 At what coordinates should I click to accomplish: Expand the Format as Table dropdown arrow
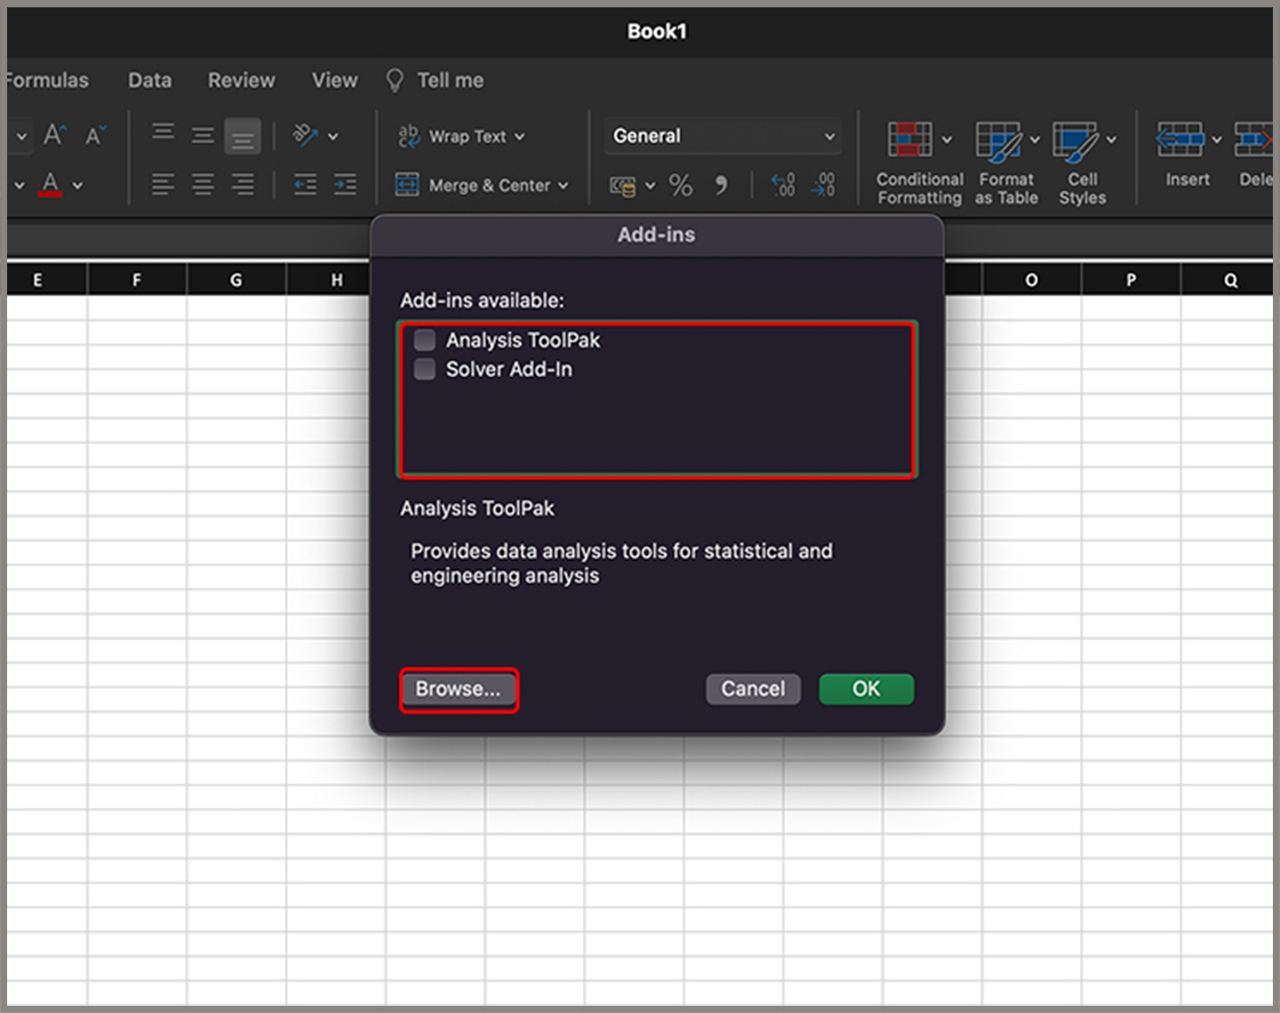[1035, 140]
